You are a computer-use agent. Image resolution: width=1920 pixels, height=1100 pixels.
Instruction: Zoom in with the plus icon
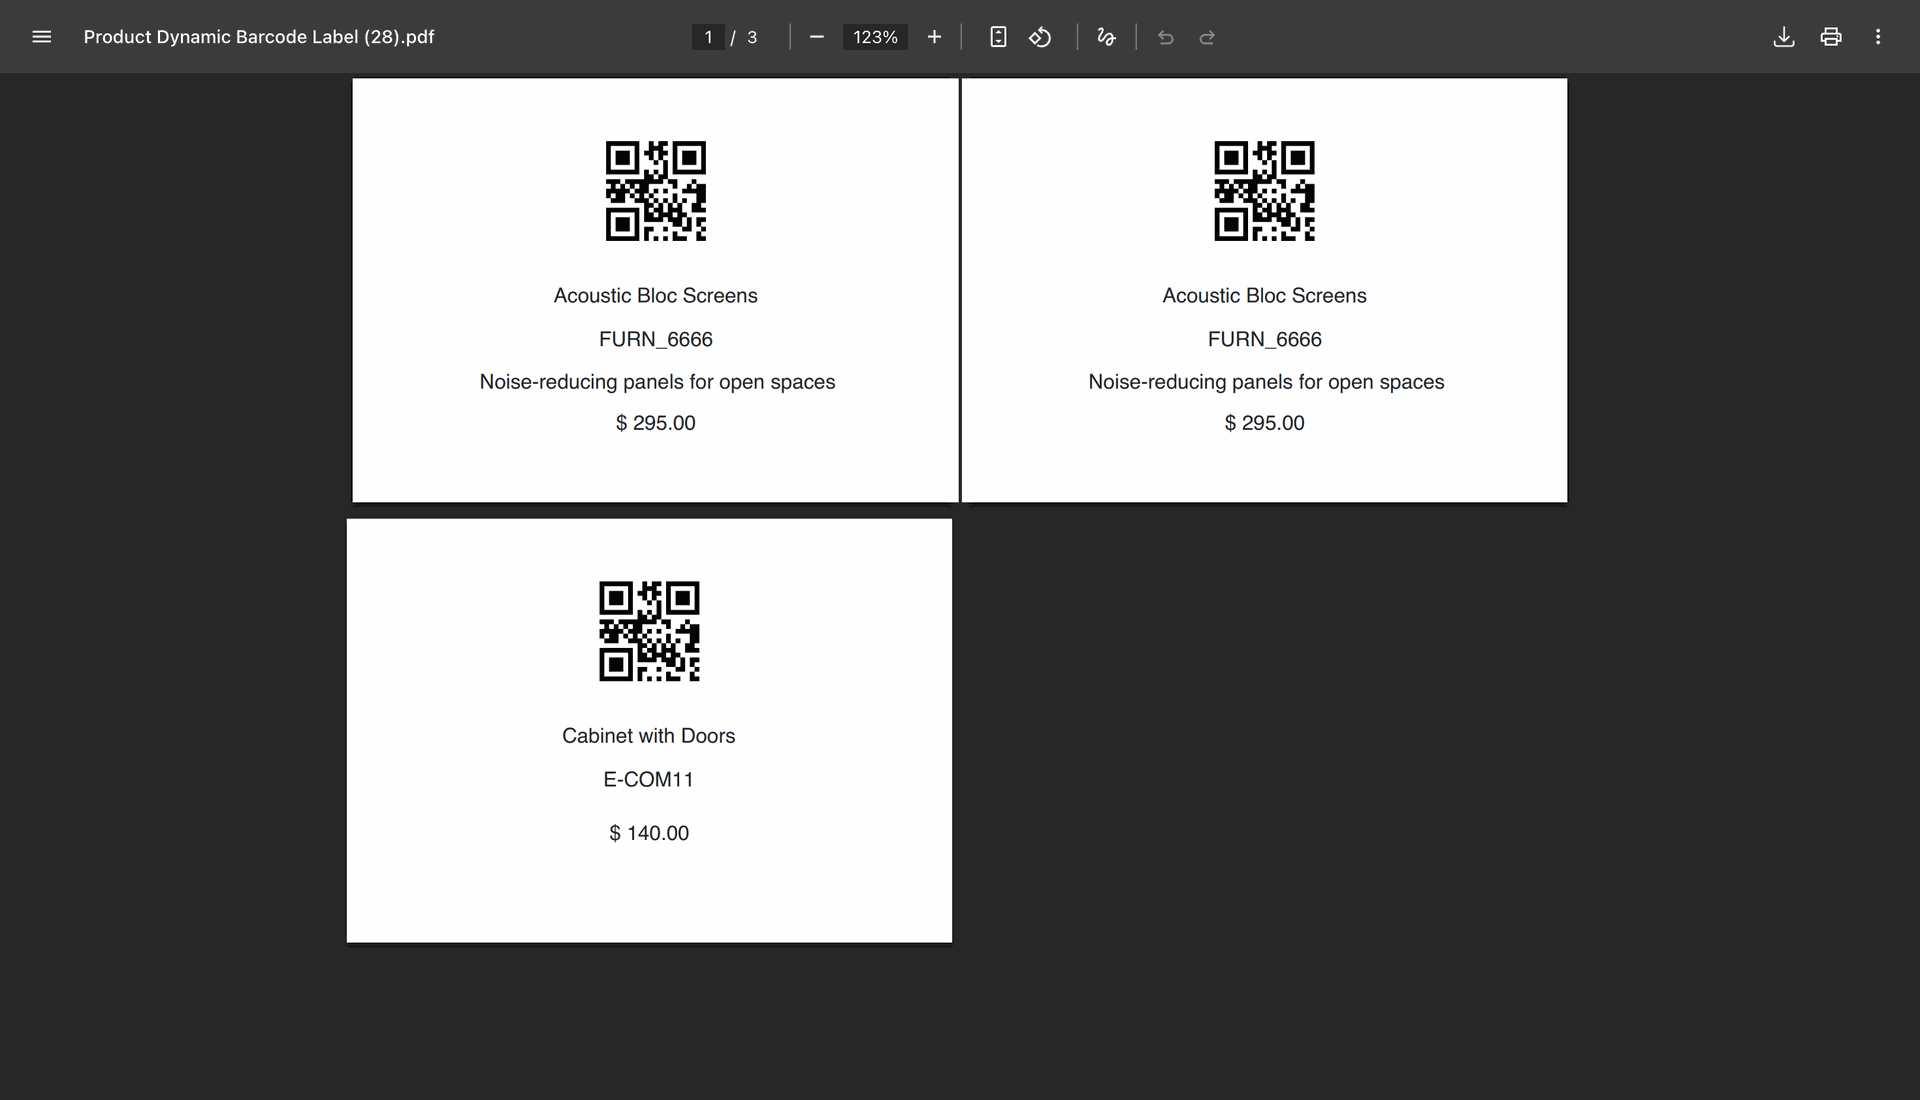pos(934,37)
